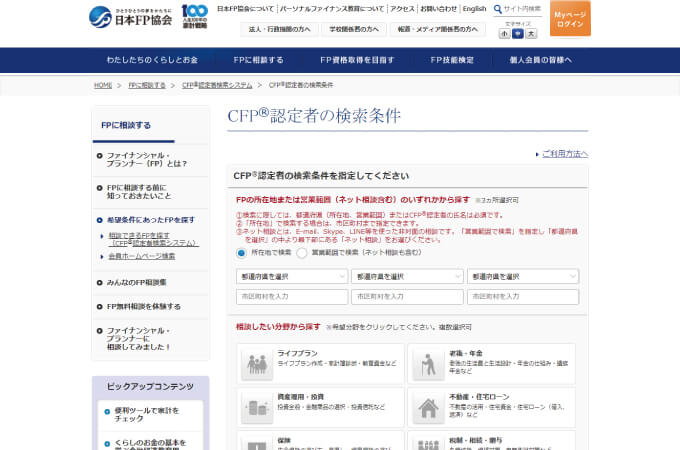Image resolution: width=680 pixels, height=450 pixels.
Task: Open みんなのFP相談集 sidebar item
Action: tap(137, 283)
